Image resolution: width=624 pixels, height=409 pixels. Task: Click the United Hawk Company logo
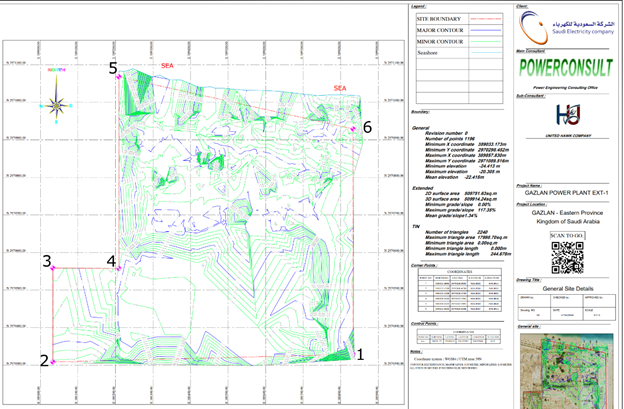(568, 115)
